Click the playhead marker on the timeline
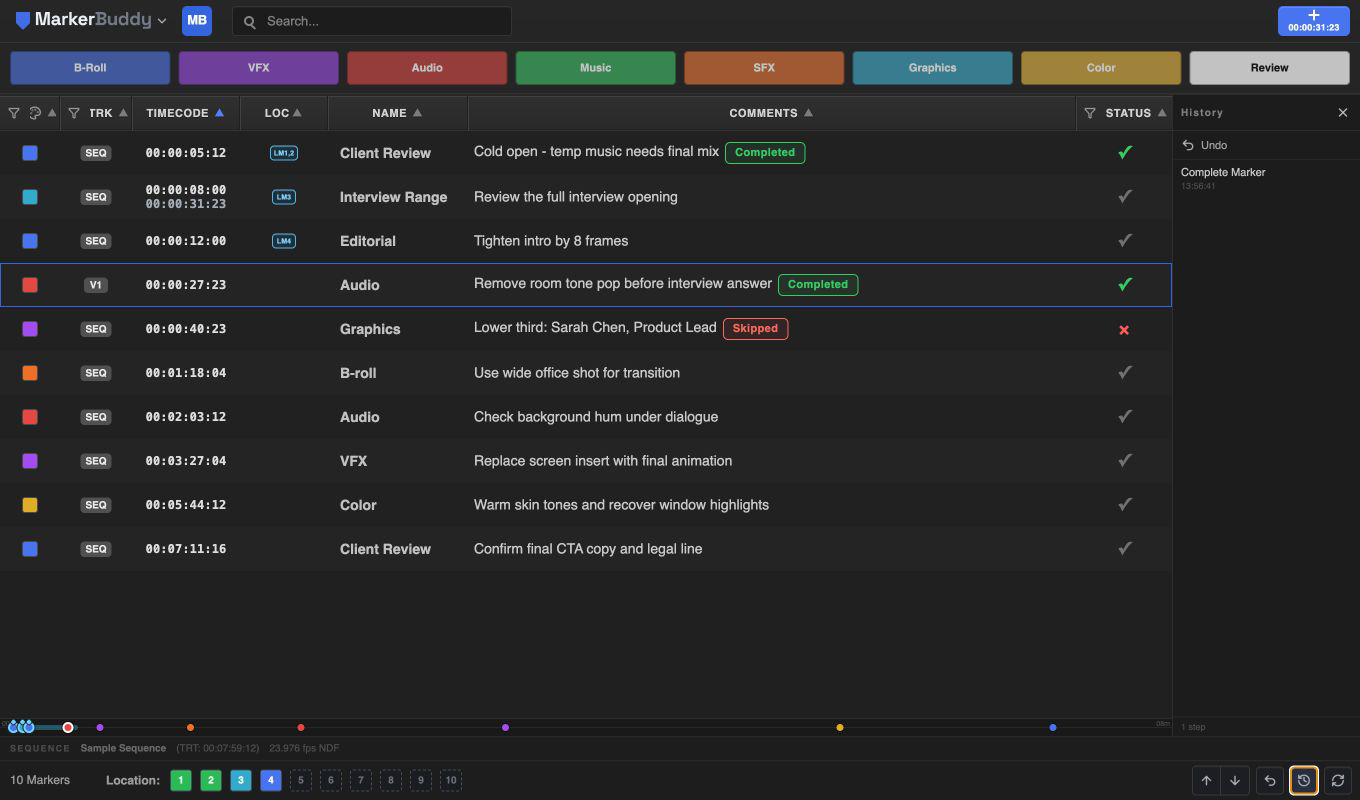 (68, 727)
